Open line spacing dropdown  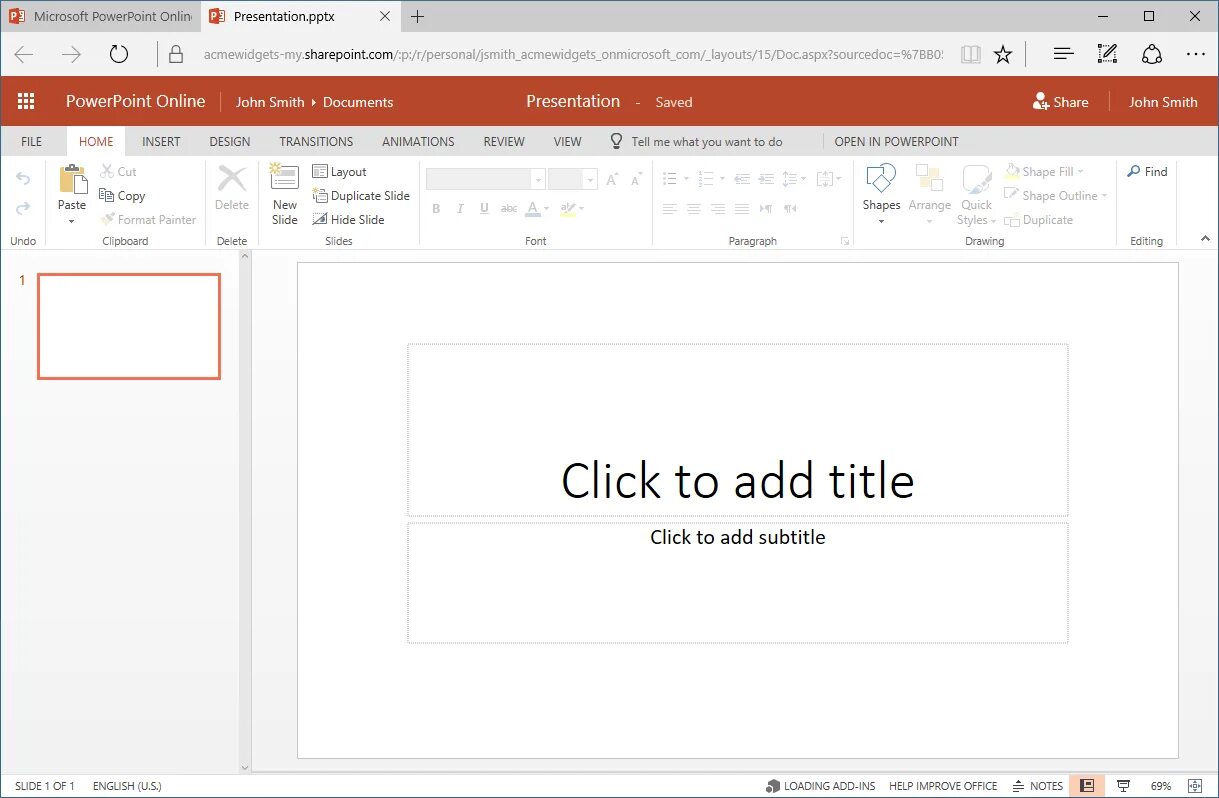[x=794, y=179]
